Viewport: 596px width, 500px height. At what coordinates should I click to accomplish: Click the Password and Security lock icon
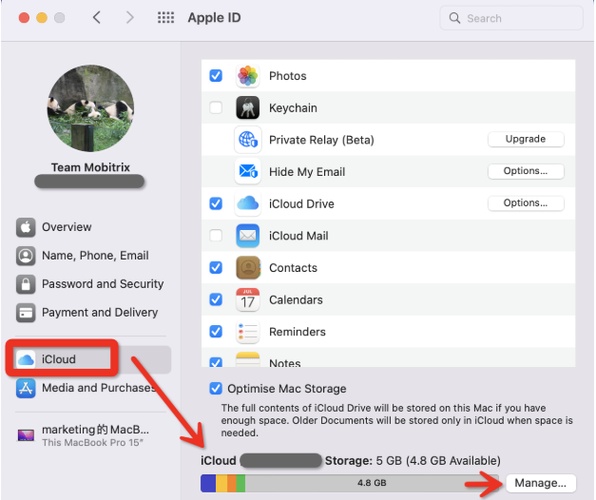pyautogui.click(x=26, y=284)
